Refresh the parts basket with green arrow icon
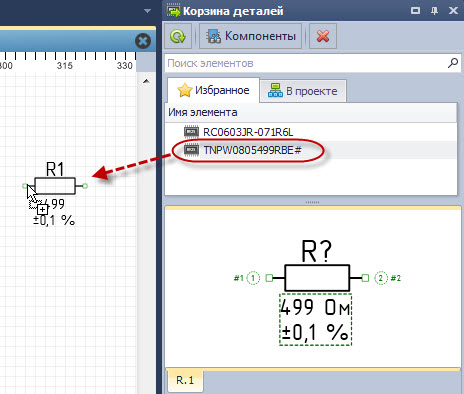464x394 pixels. click(178, 36)
